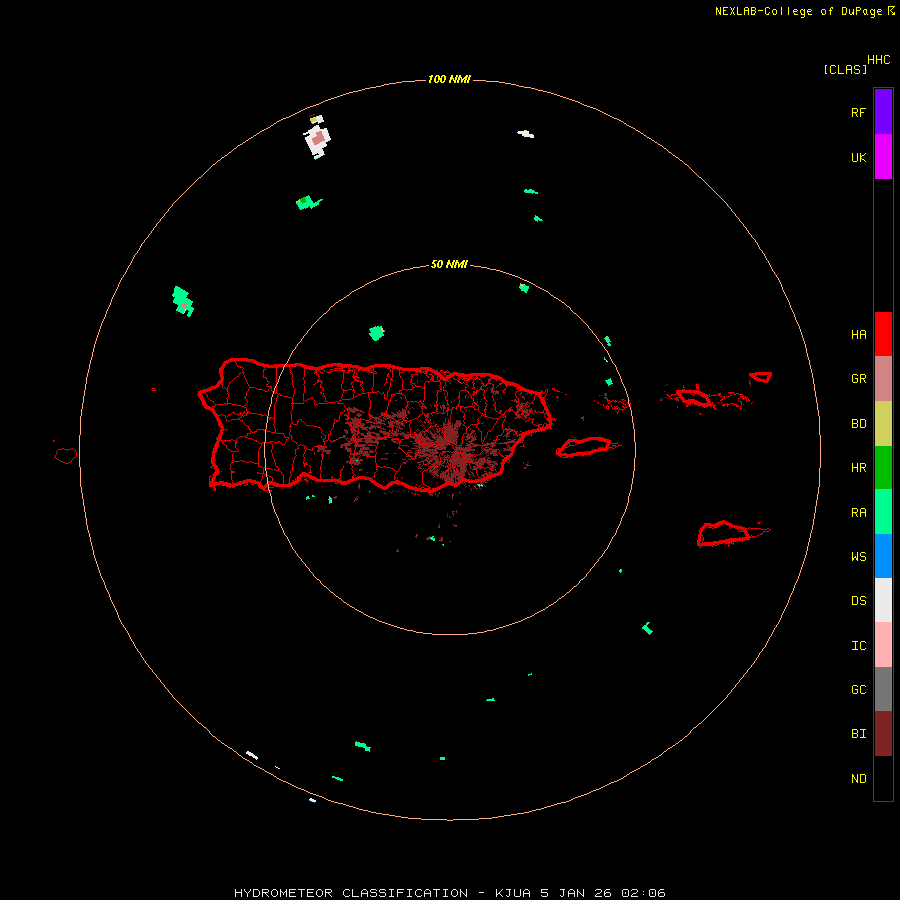Click the NEXLAB-College of DuPage credit text

(x=798, y=11)
